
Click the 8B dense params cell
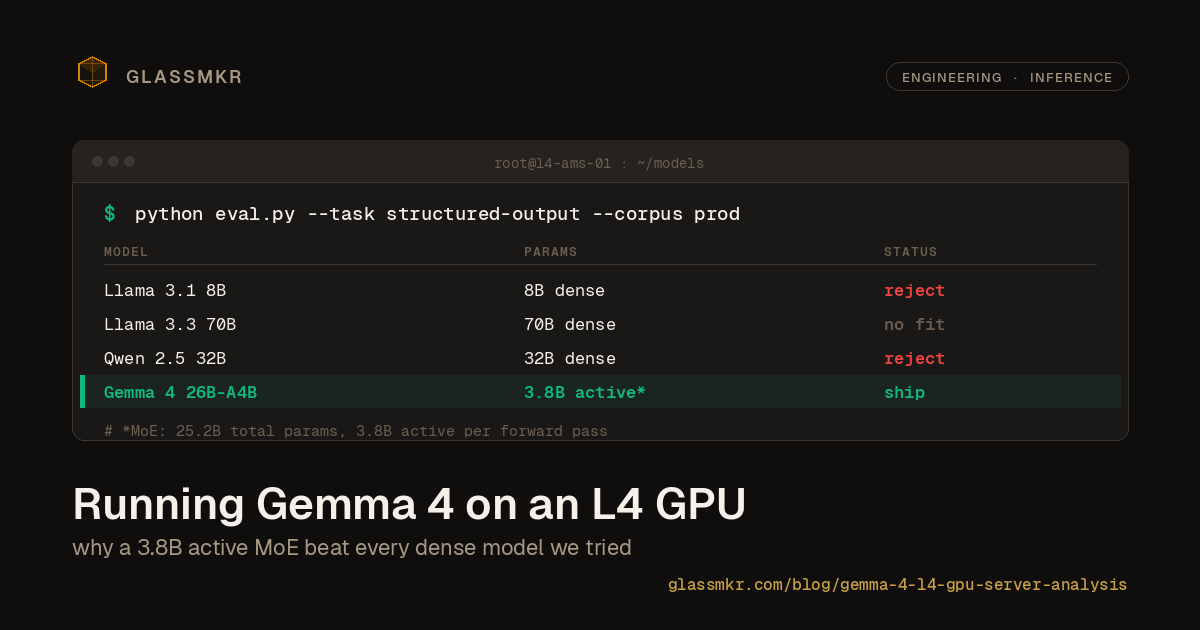564,291
